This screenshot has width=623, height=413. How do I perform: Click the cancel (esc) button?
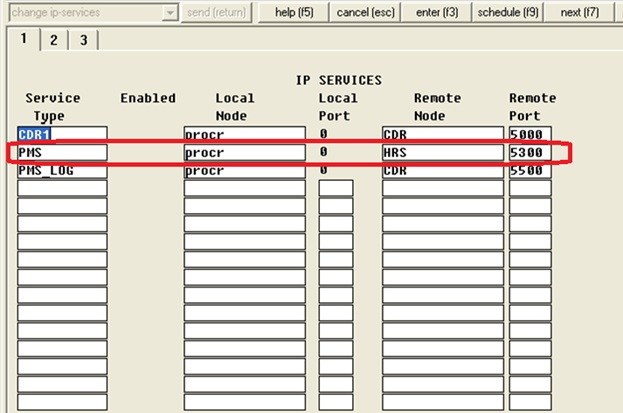[366, 13]
